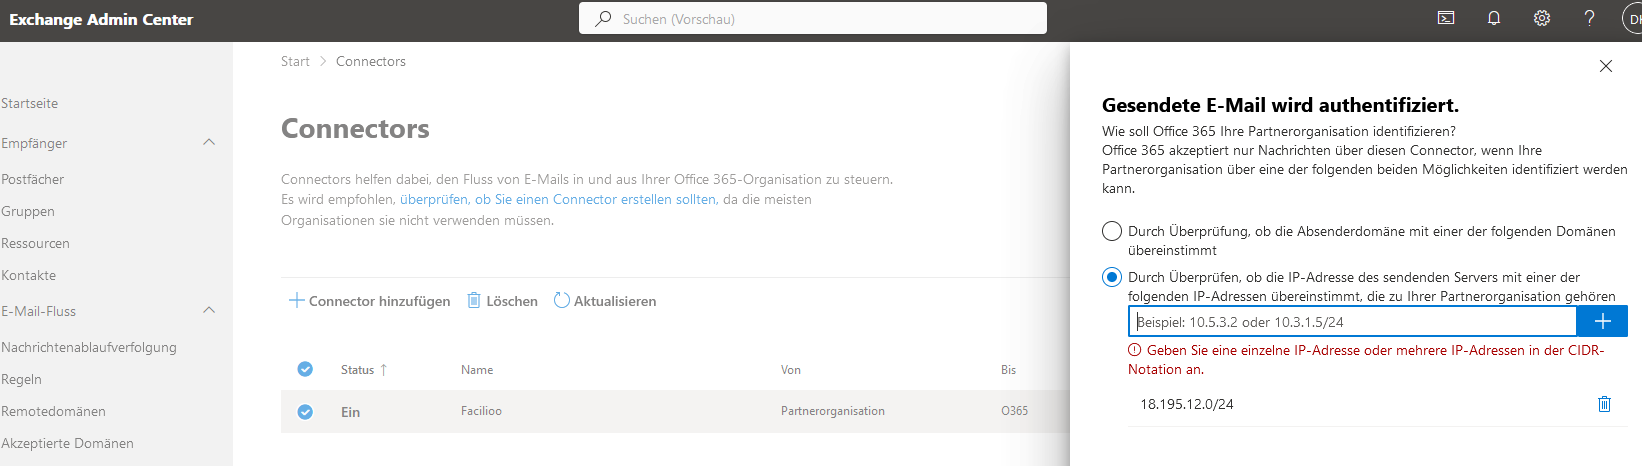Collapse the Empfänger navigation section
The height and width of the screenshot is (466, 1642).
209,142
